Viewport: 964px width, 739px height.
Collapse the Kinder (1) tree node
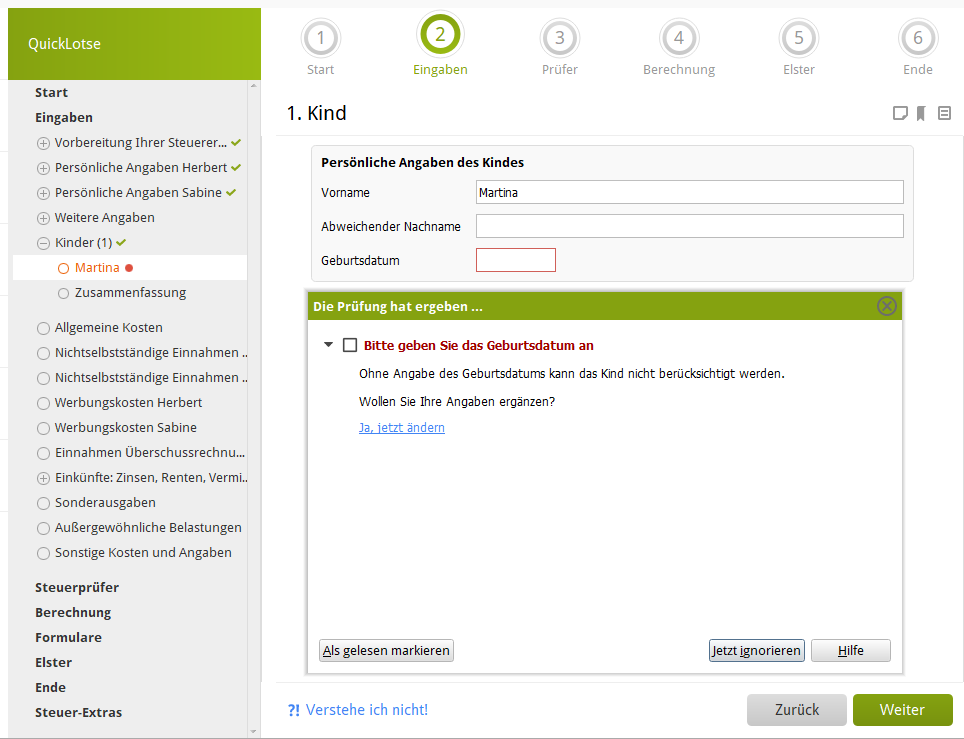[43, 243]
